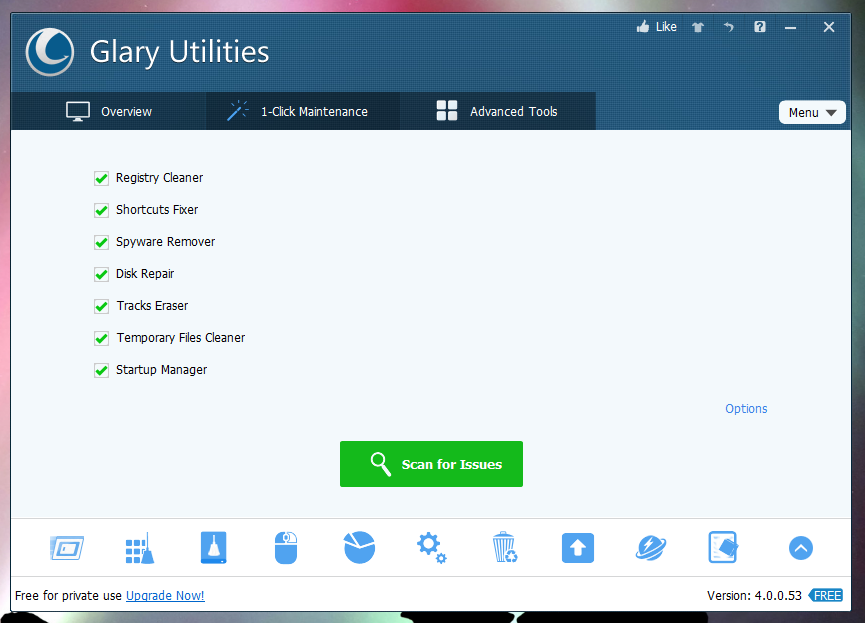
Task: Open the Menu dropdown
Action: 811,113
